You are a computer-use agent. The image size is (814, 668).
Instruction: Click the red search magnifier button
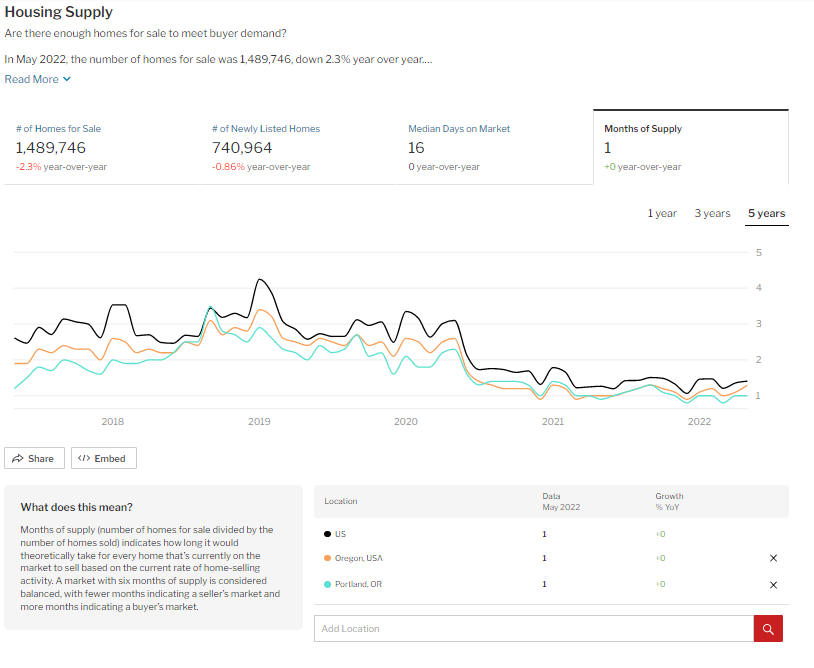[768, 629]
